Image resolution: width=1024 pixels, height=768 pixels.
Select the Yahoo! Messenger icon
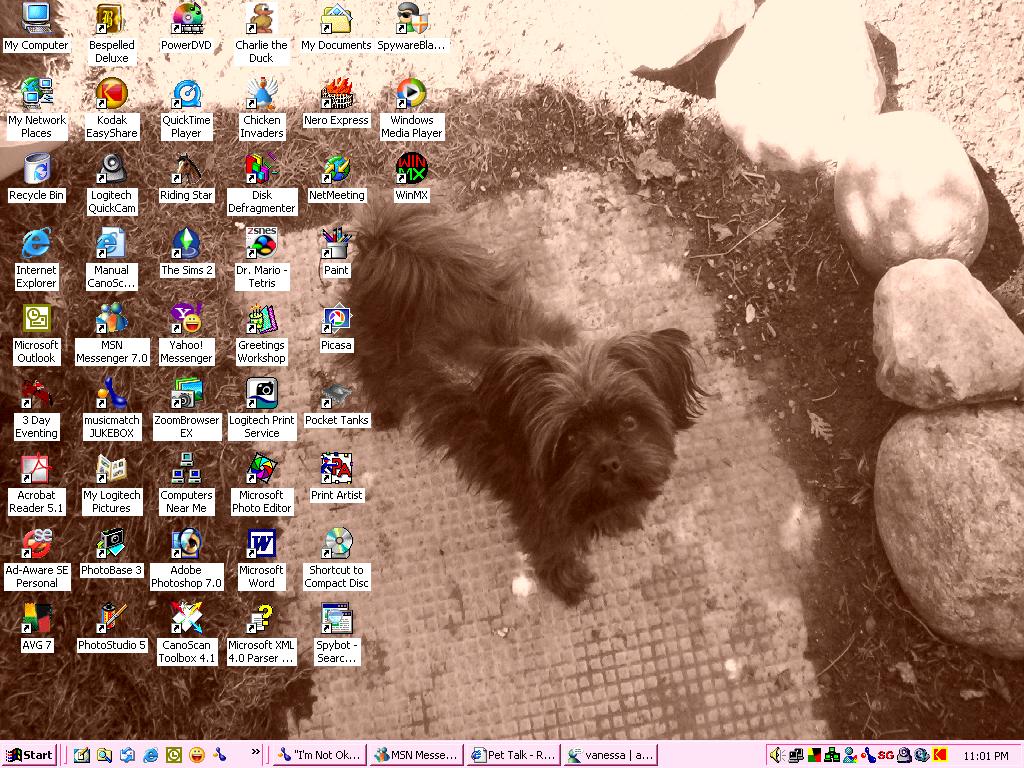pos(186,334)
